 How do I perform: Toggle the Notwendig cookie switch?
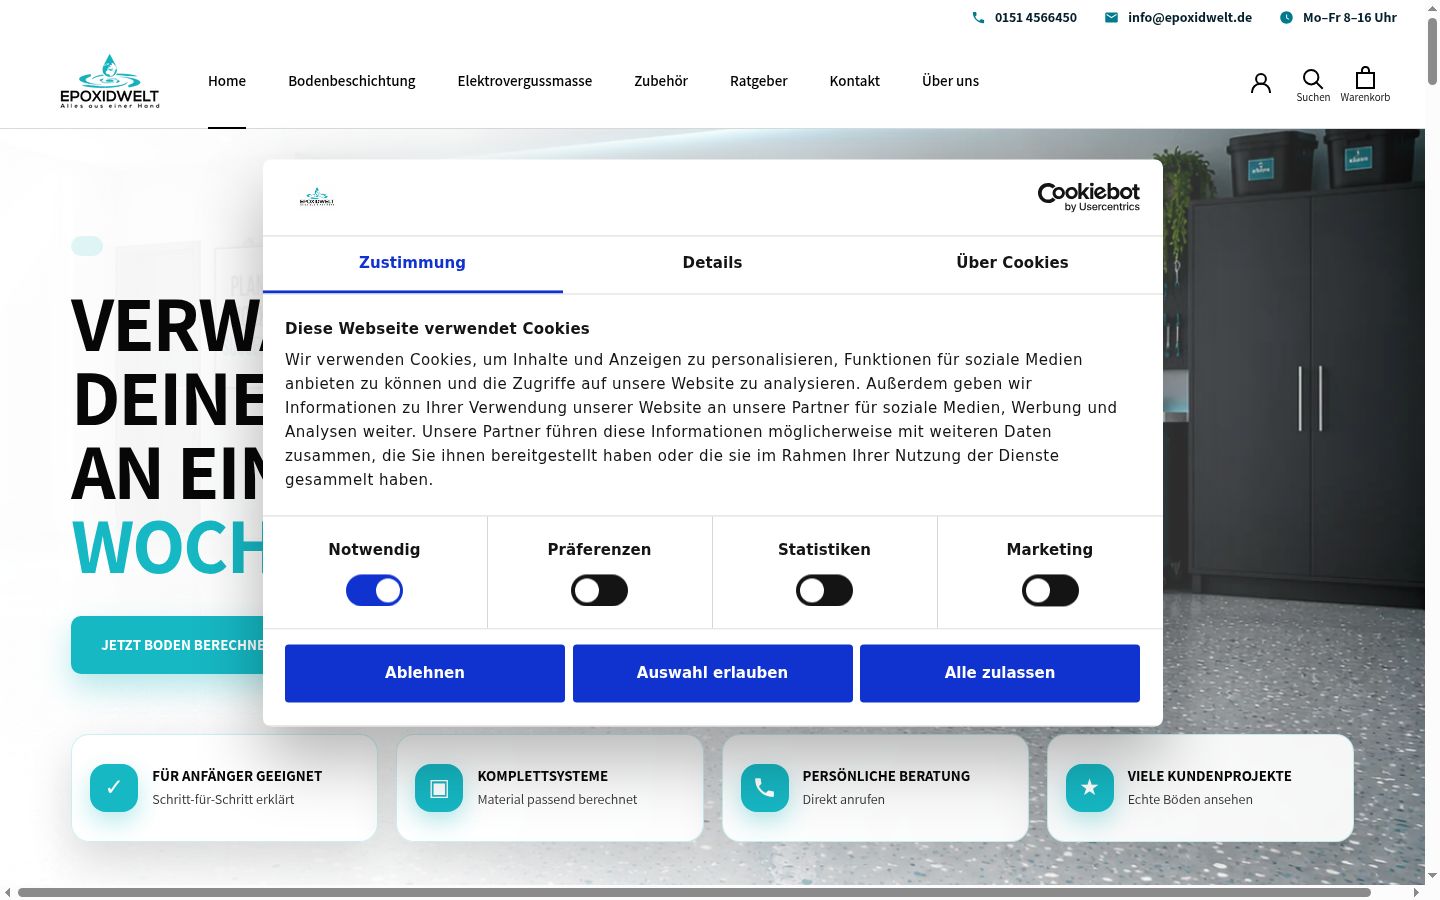coord(375,591)
